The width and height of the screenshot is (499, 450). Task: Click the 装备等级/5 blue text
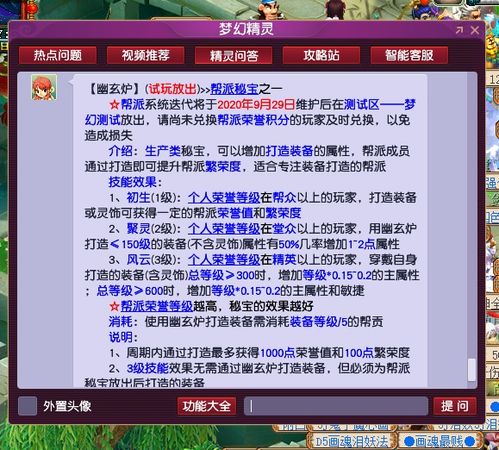coord(319,322)
